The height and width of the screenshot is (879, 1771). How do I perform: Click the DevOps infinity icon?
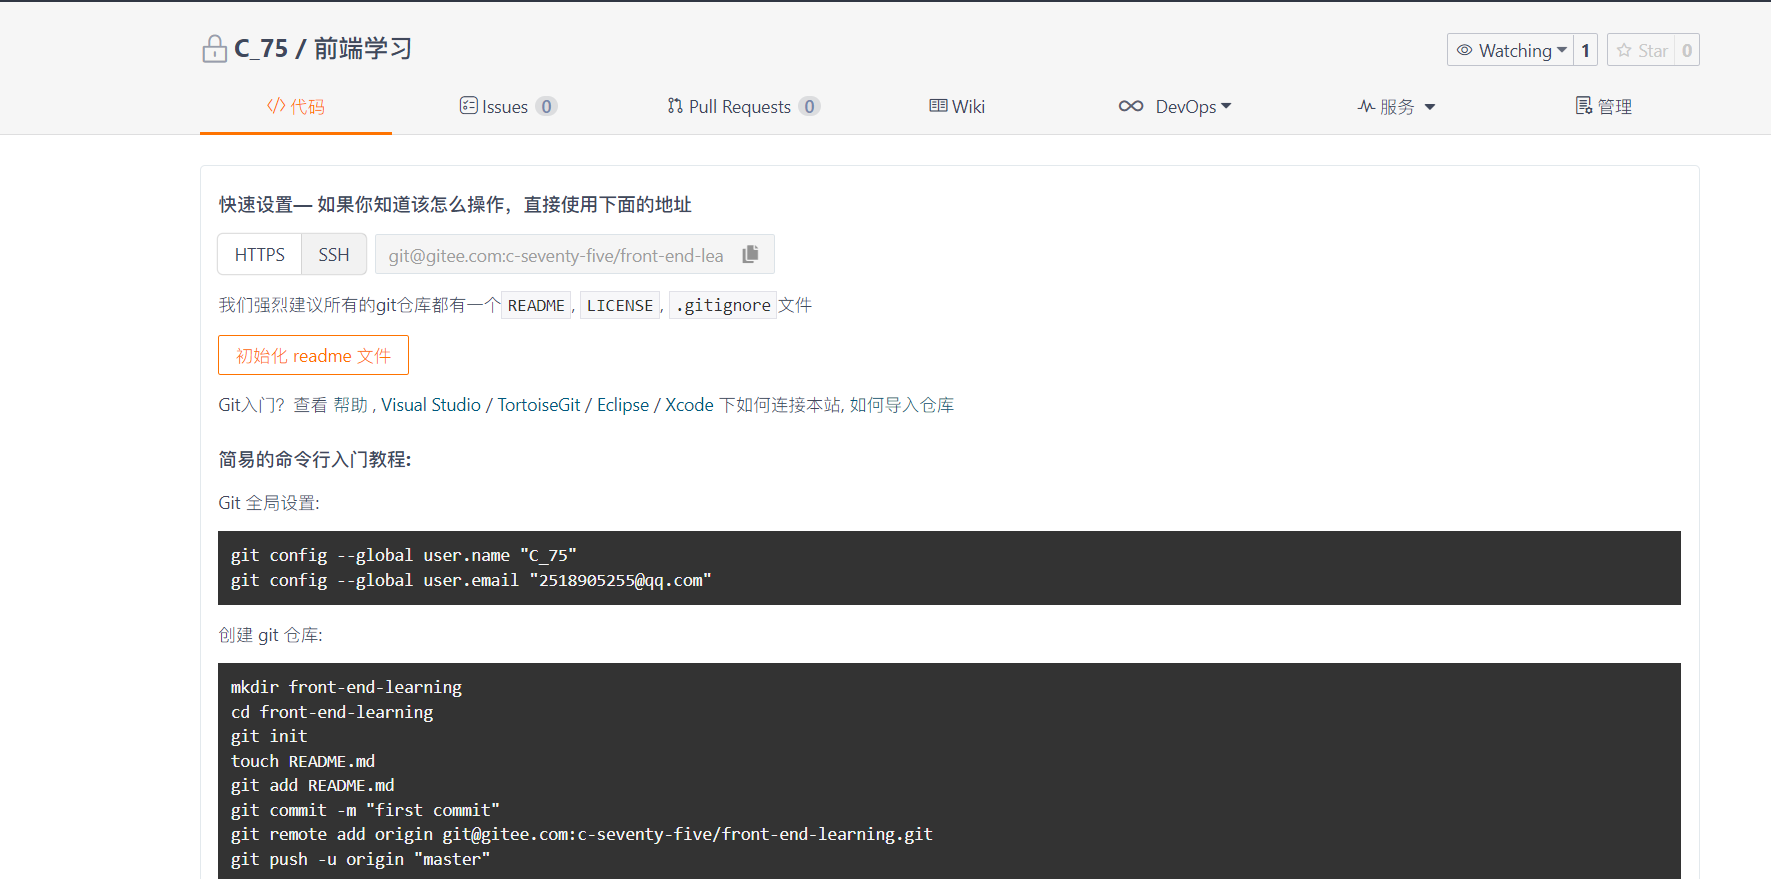(x=1131, y=106)
